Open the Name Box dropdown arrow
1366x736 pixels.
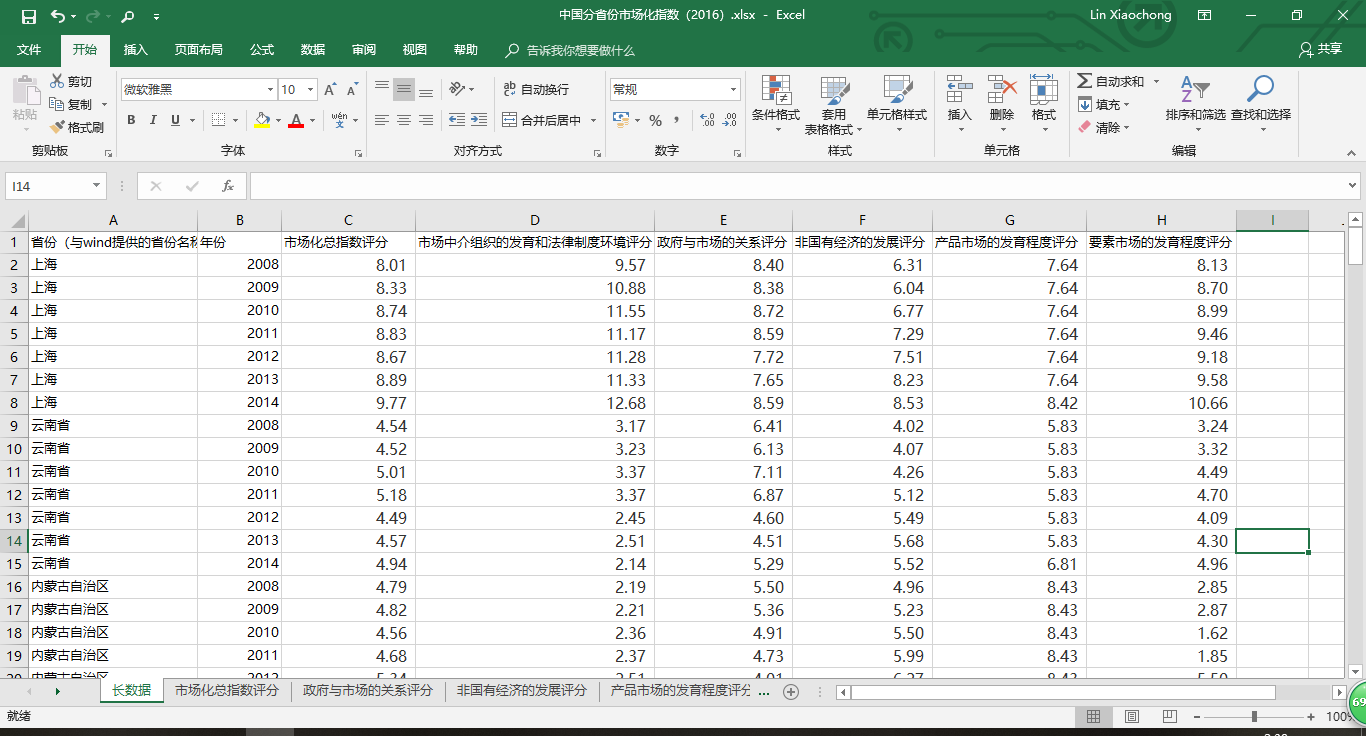(97, 186)
